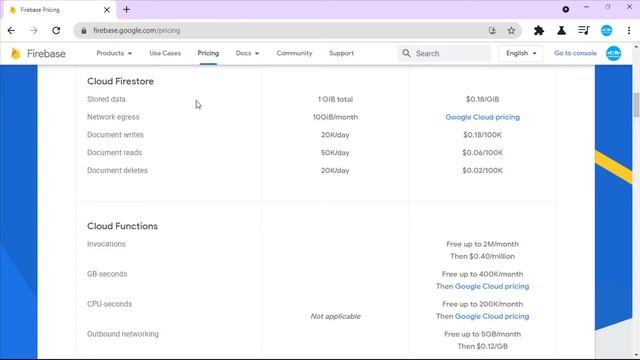The height and width of the screenshot is (360, 640).
Task: Click the Free up to 5GB/month text
Action: click(x=482, y=334)
